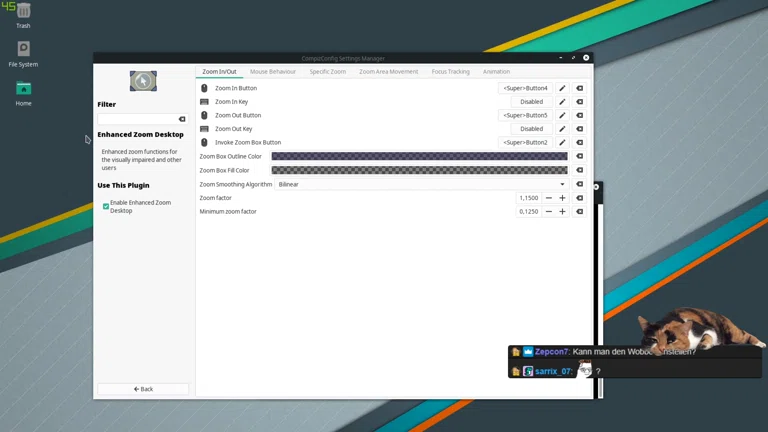768x432 pixels.
Task: Click the Invoke Zoom Box Button label
Action: coord(248,143)
